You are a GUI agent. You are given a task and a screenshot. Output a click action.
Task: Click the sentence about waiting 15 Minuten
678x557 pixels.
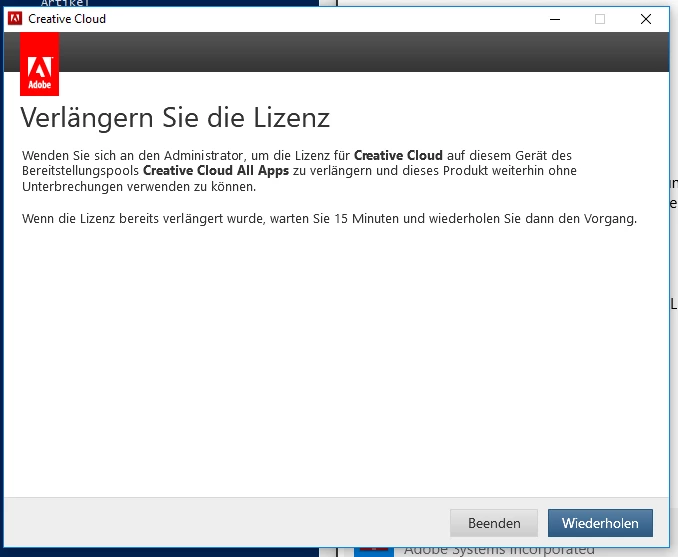(x=329, y=219)
